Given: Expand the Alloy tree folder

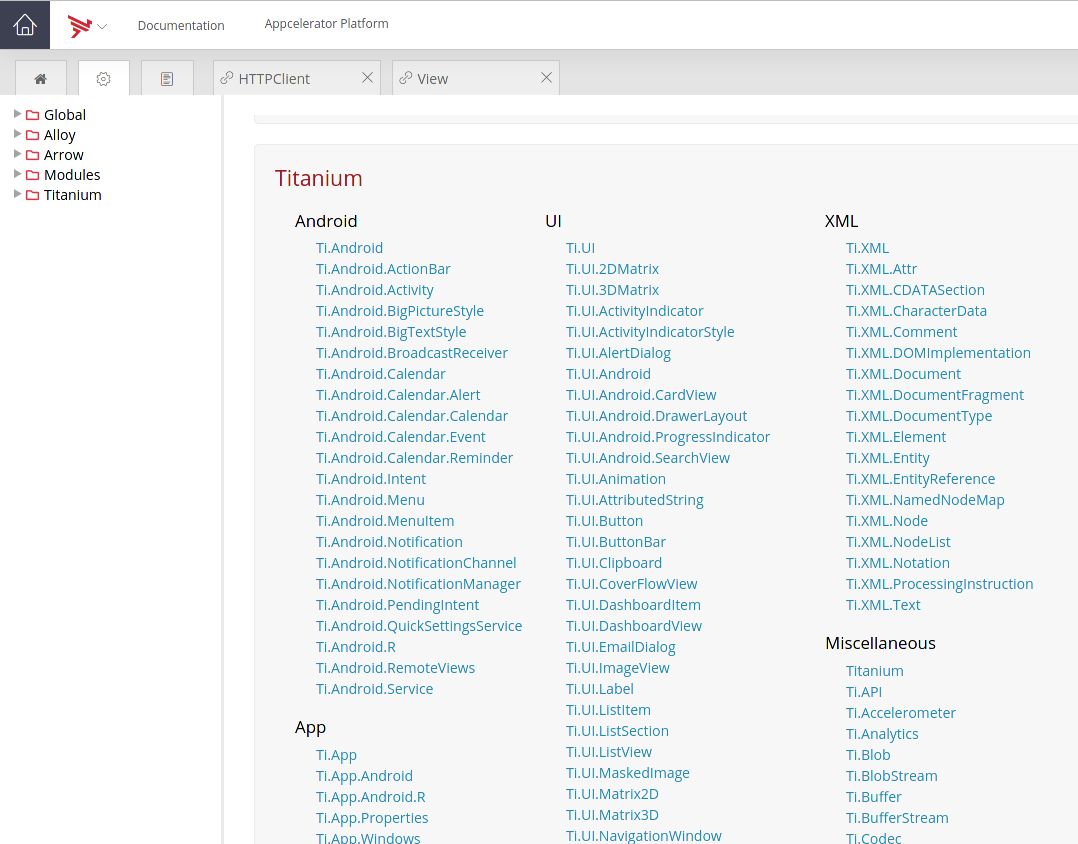Looking at the screenshot, I should coord(17,134).
